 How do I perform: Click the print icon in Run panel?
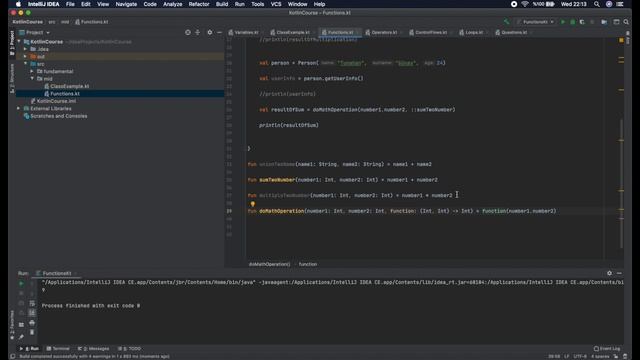(32, 323)
